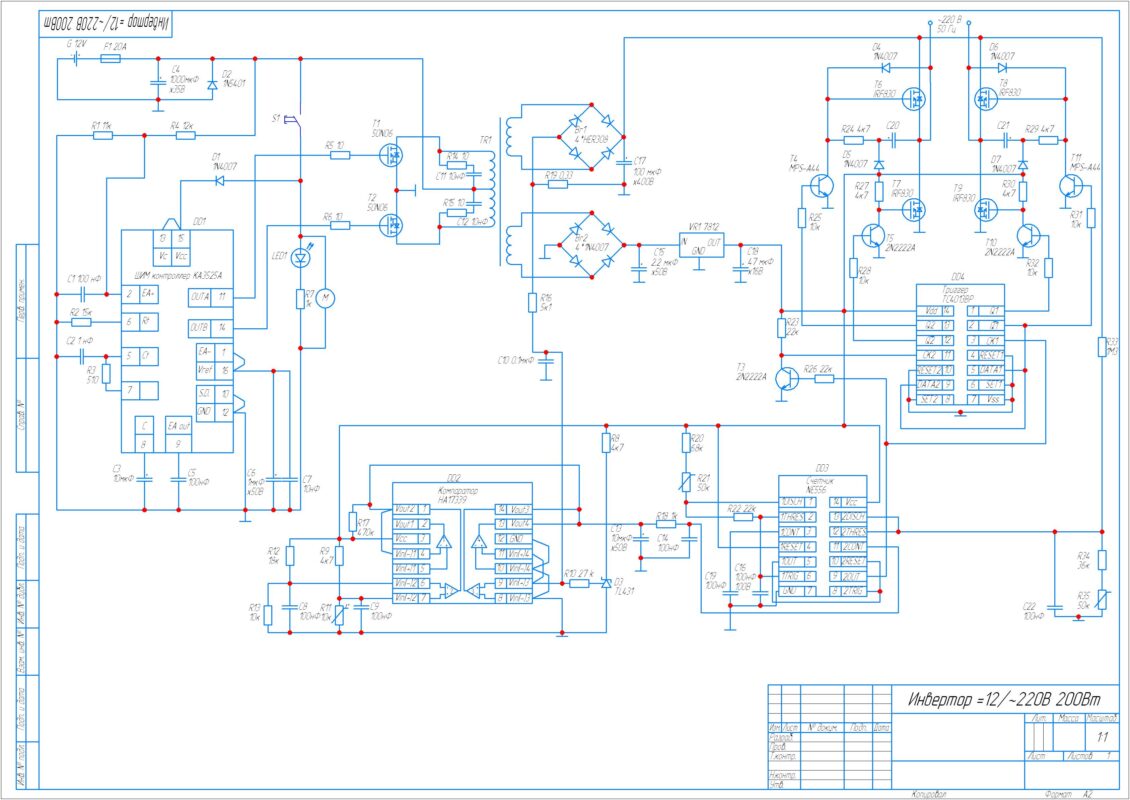The width and height of the screenshot is (1130, 800).
Task: Click the "R29 4к7" resistor label
Action: (x=1039, y=127)
